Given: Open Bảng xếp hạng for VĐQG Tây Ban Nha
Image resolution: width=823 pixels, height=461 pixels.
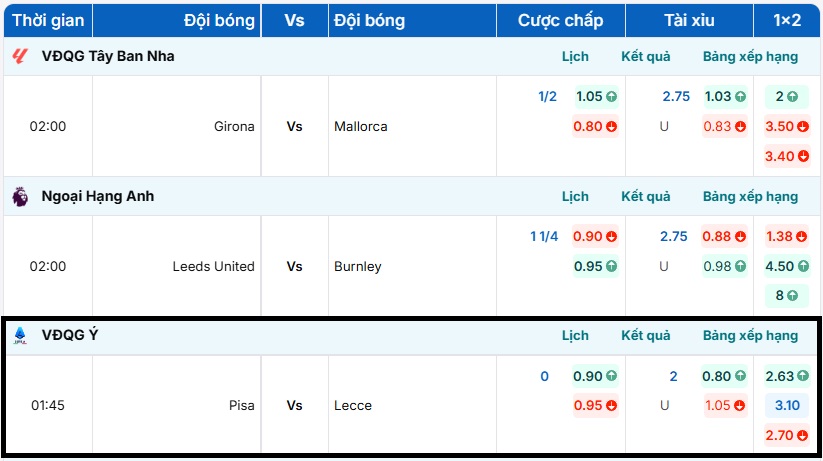Looking at the screenshot, I should click(750, 56).
